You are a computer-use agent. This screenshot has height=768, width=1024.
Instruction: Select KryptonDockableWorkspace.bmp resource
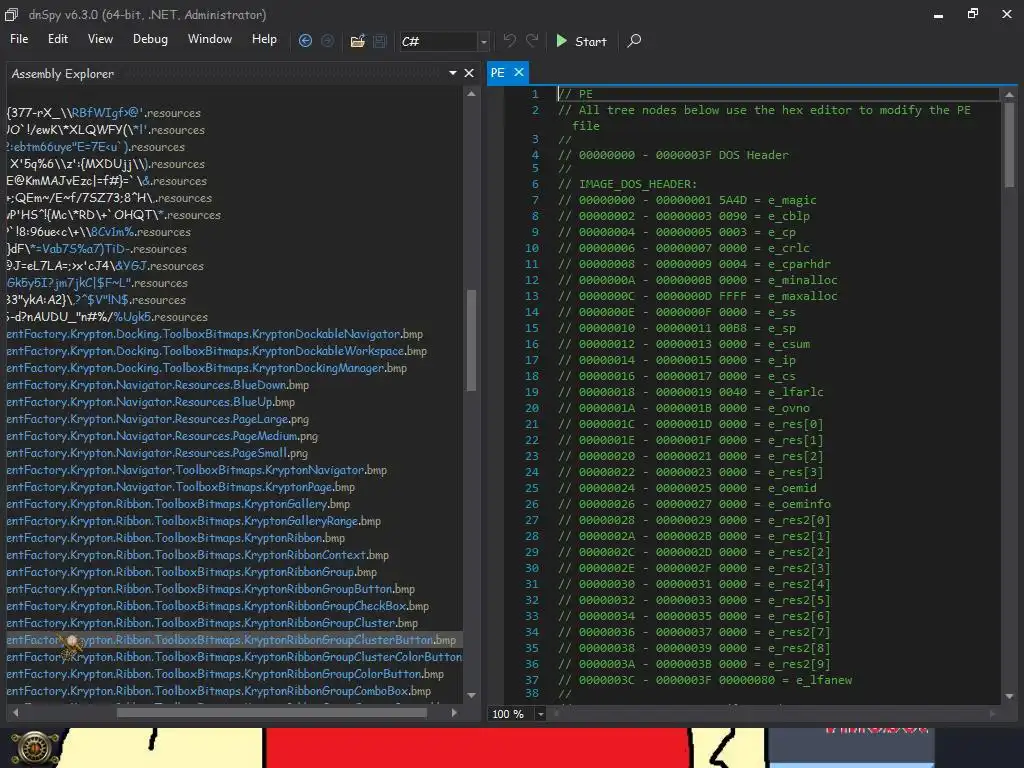pyautogui.click(x=217, y=351)
